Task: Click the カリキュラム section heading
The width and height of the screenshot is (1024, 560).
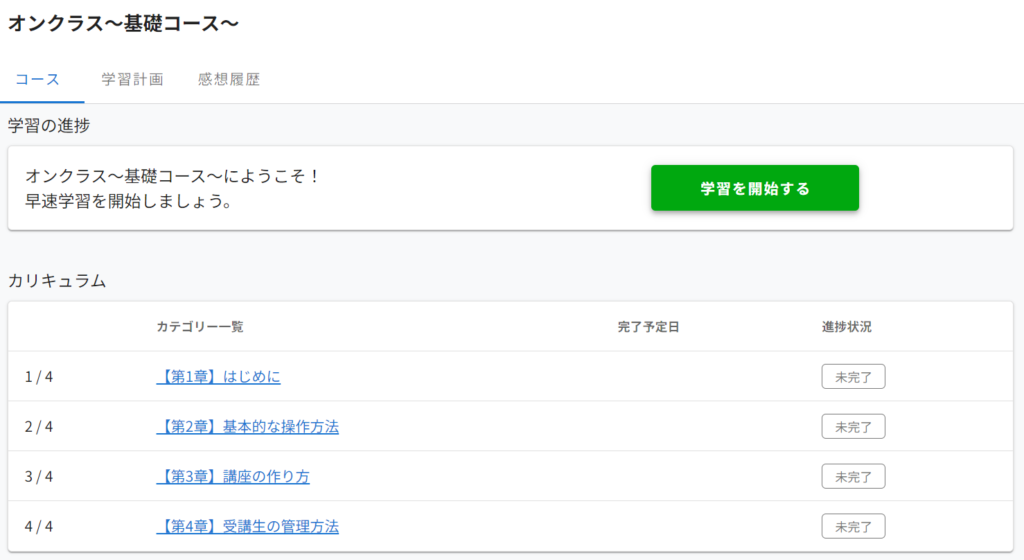Action: click(x=56, y=281)
